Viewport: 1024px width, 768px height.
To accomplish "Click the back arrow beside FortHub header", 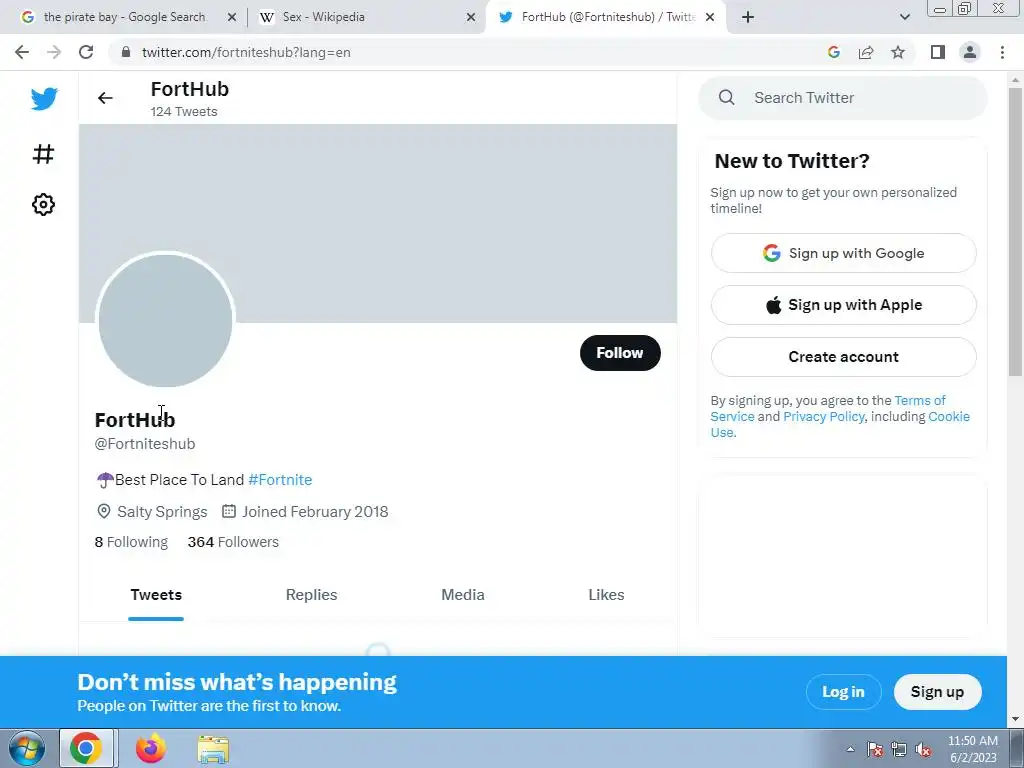I will click(105, 98).
